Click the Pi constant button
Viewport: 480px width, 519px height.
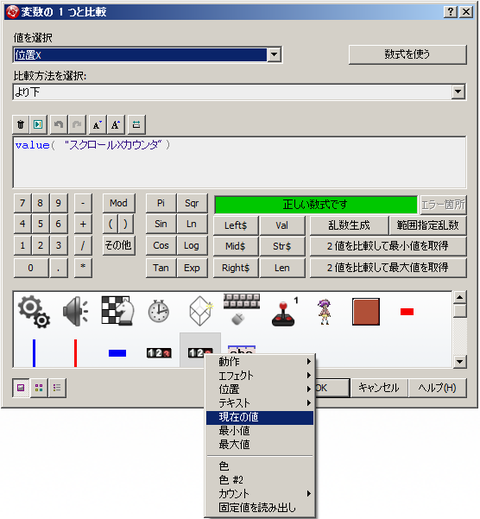coord(161,203)
